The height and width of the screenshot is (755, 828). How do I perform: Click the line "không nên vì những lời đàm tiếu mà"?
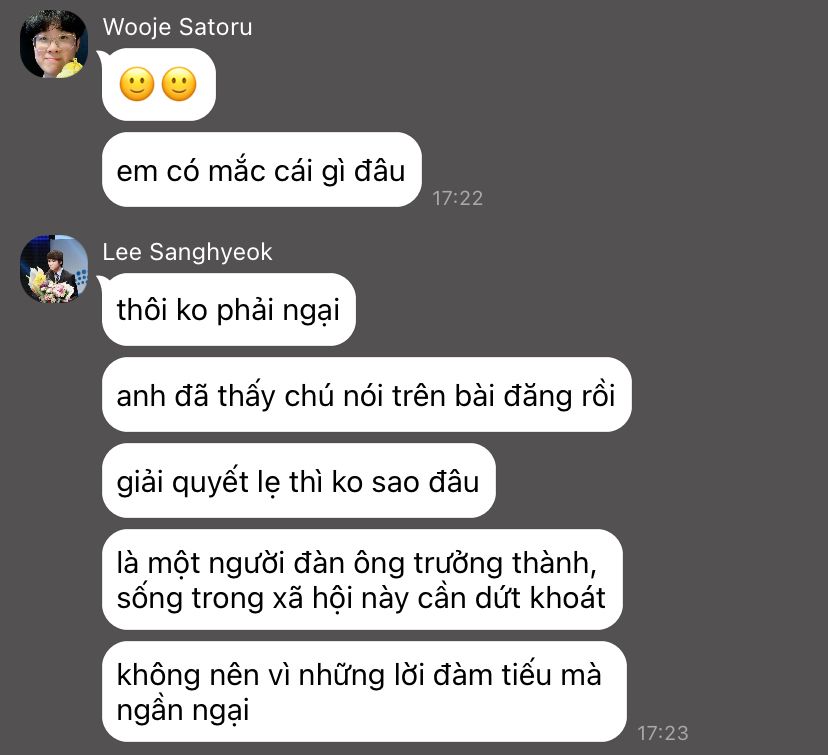[359, 675]
